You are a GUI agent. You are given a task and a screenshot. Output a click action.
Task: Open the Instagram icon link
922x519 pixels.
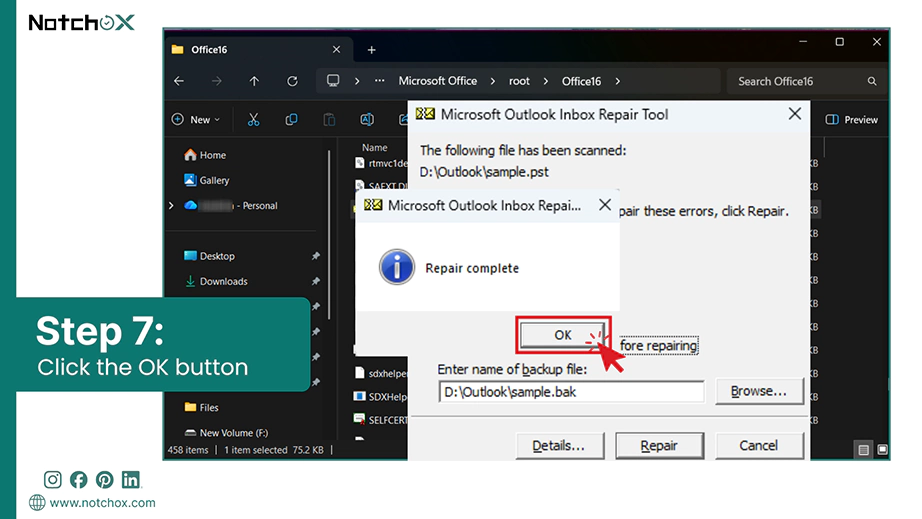(52, 480)
